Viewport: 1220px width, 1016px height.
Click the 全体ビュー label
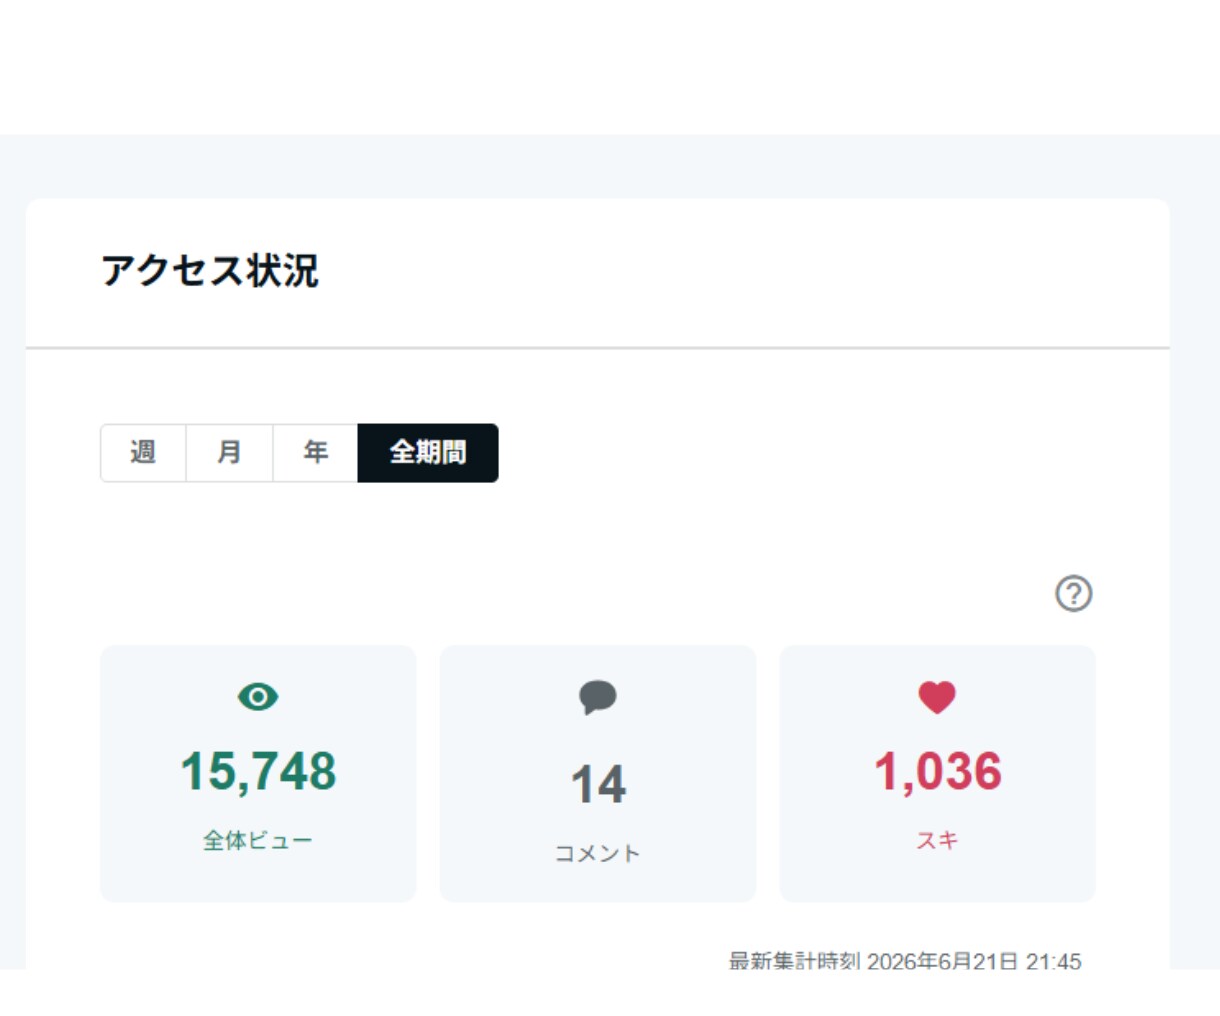pyautogui.click(x=258, y=841)
